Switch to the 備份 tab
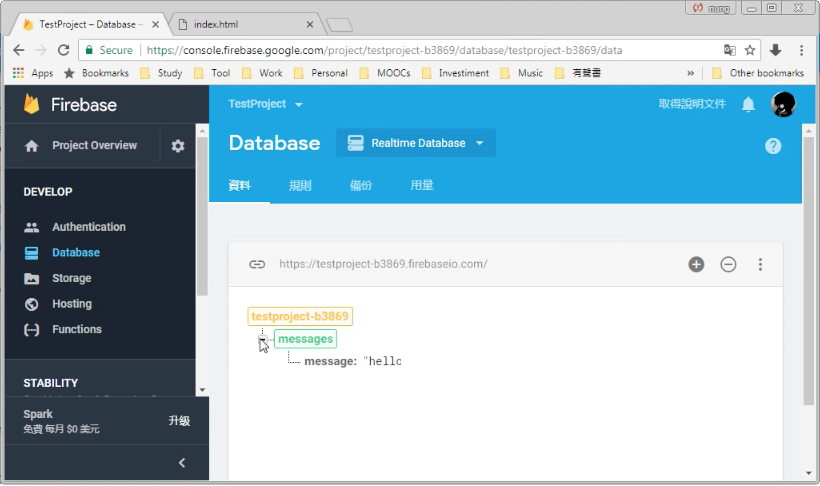 [361, 186]
